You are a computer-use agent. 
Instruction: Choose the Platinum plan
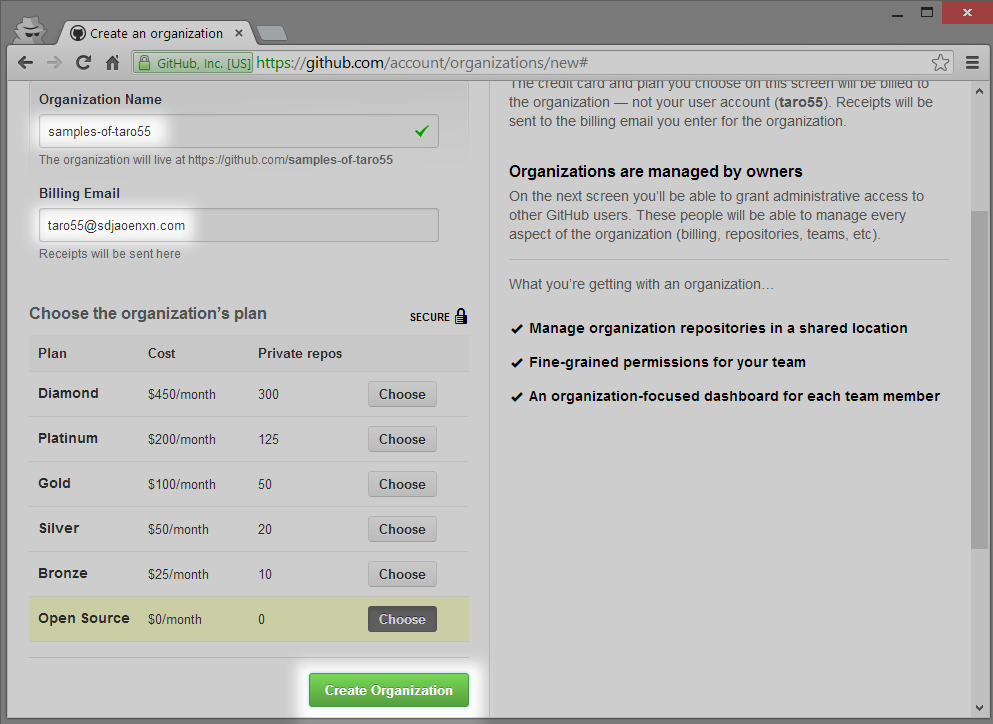pos(402,439)
